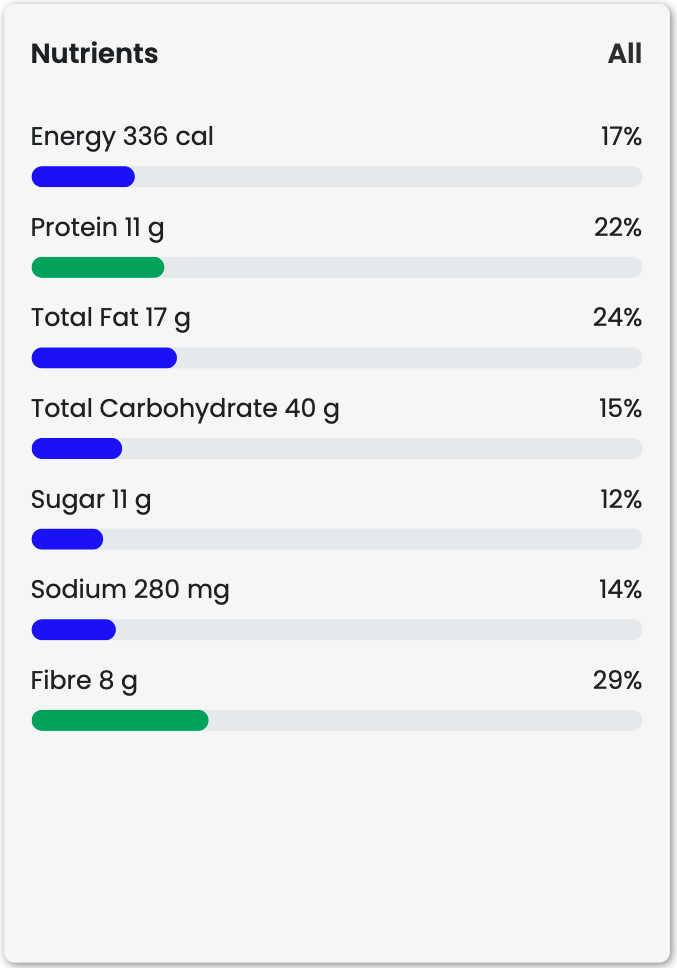Click the Total Fat 17 g label
Viewport: 677px width, 968px height.
(110, 318)
